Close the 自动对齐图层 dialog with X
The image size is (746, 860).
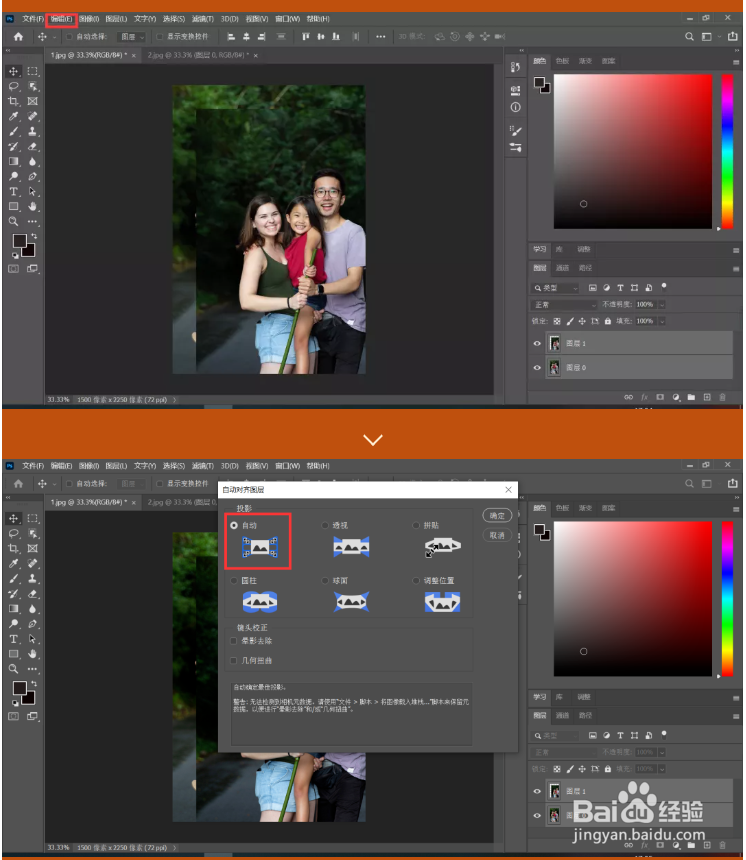point(508,490)
